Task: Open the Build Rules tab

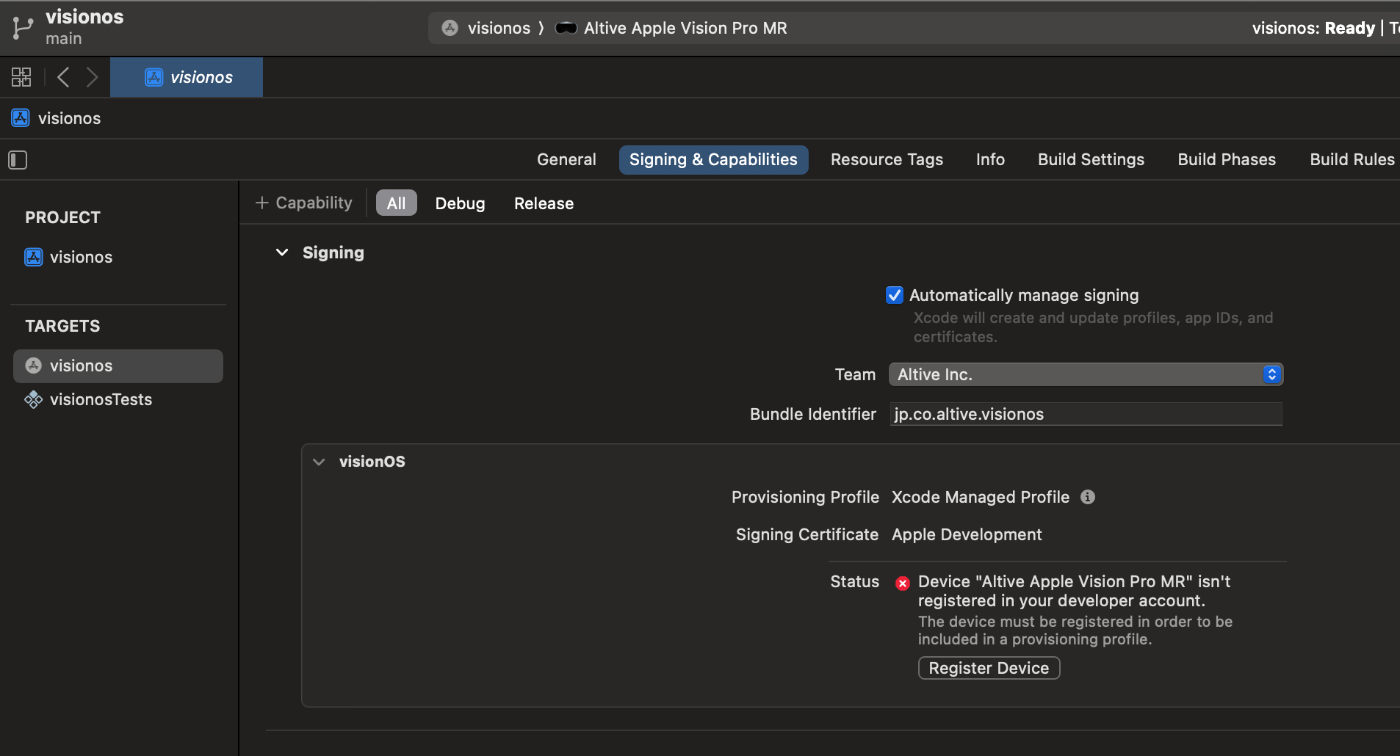Action: tap(1352, 160)
